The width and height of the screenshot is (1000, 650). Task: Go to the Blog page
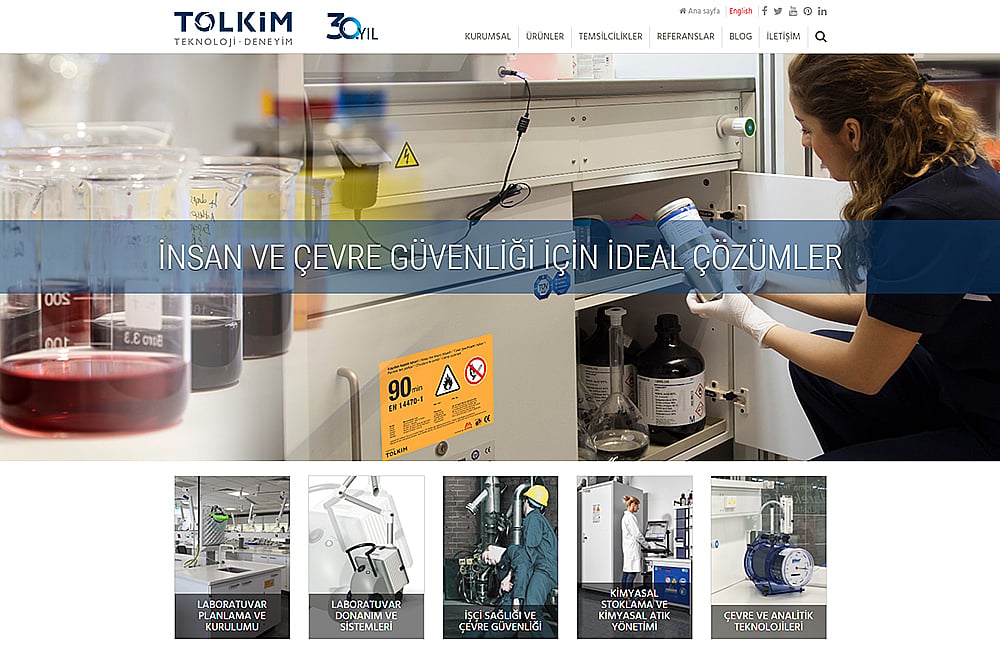[740, 36]
